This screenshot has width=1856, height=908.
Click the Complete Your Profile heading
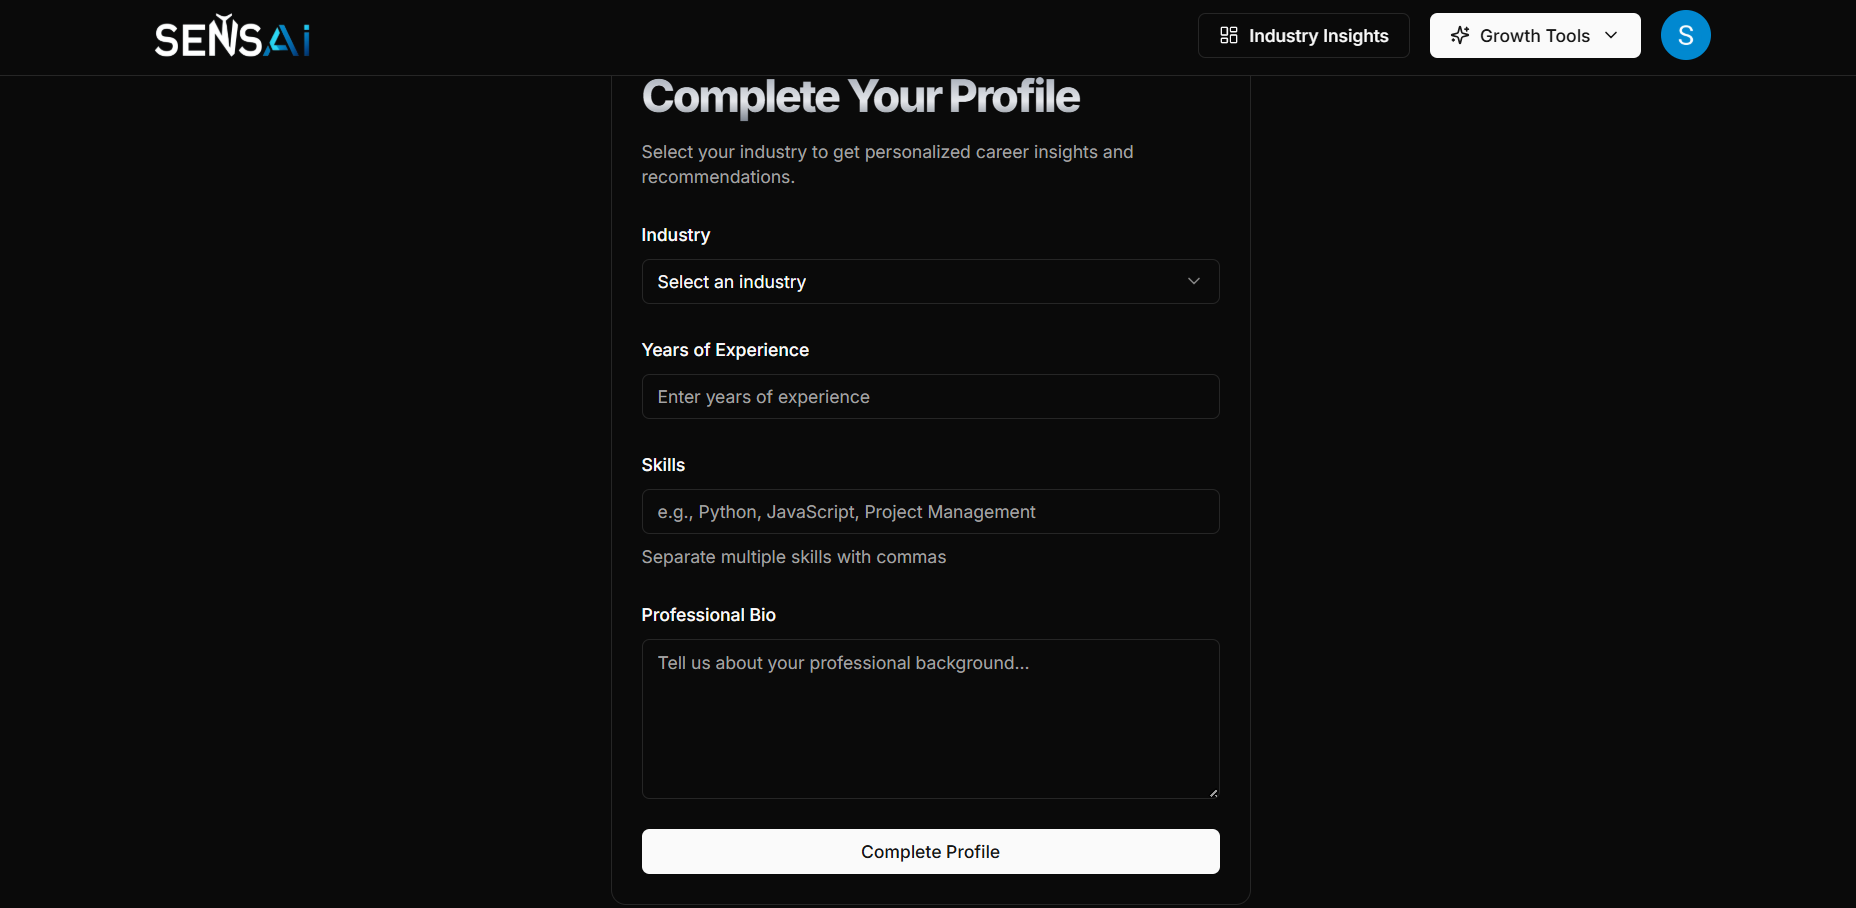pos(860,96)
